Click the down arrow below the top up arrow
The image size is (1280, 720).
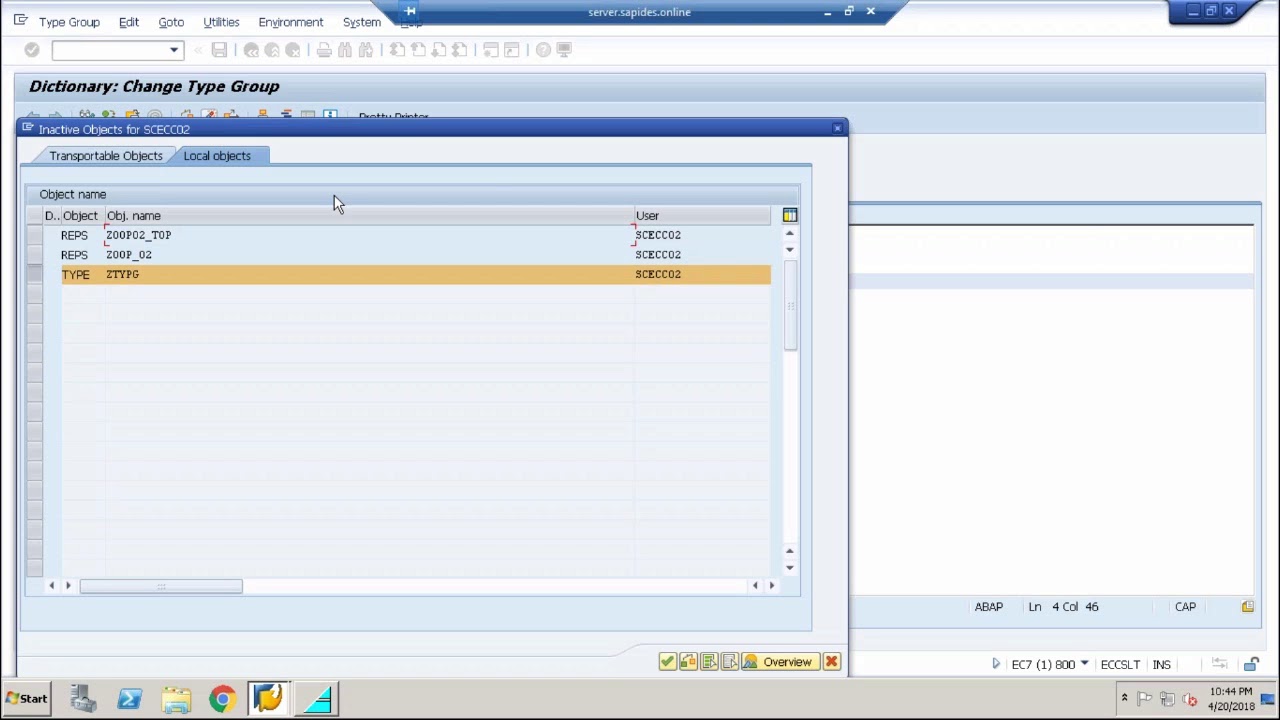[x=790, y=250]
